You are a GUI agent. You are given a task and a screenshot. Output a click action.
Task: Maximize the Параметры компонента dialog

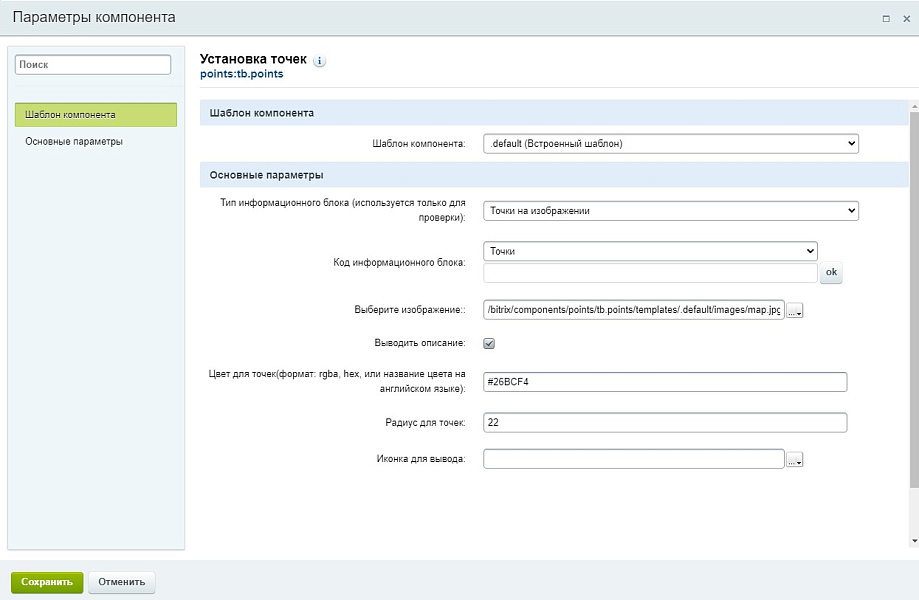886,18
